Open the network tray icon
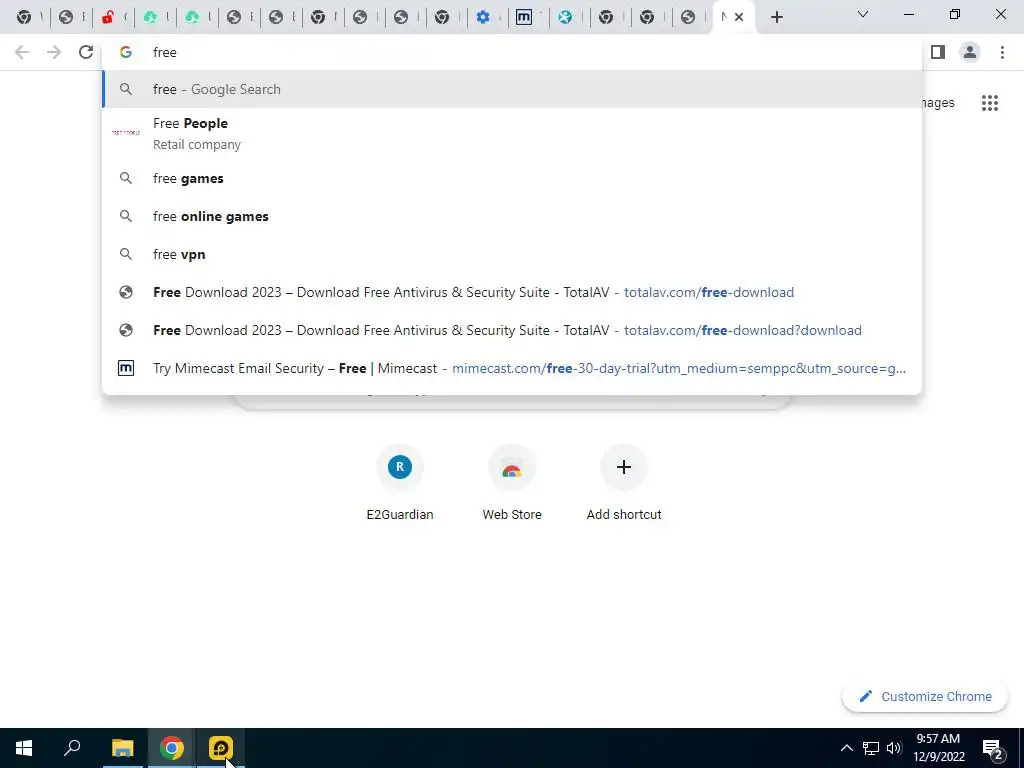The height and width of the screenshot is (768, 1024). pyautogui.click(x=871, y=748)
